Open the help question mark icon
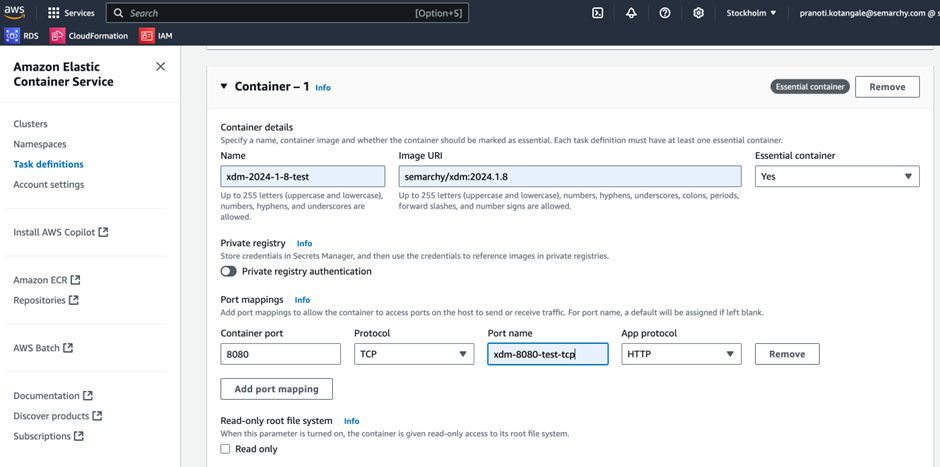The height and width of the screenshot is (467, 940). click(x=665, y=13)
